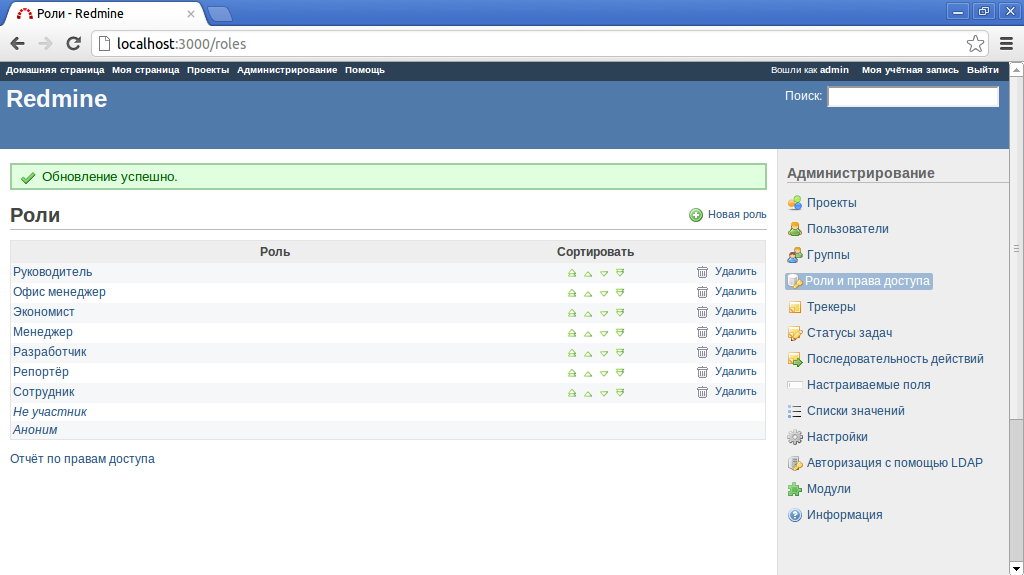Delete the Сотрудник role
1024x575 pixels.
735,391
